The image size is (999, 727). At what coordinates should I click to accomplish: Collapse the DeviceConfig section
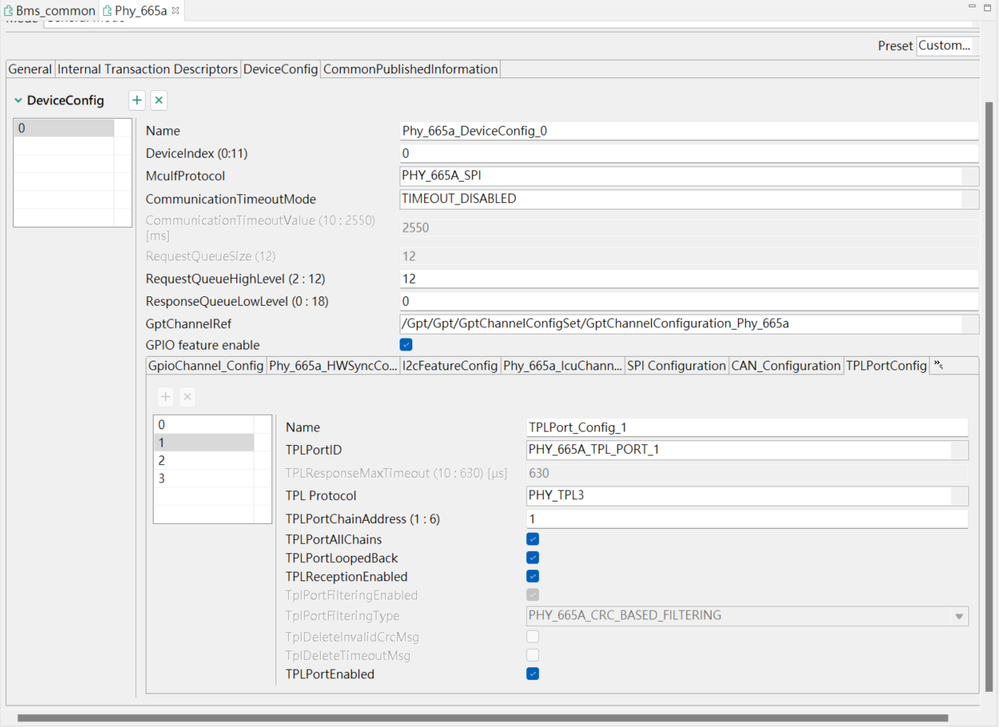coord(18,101)
